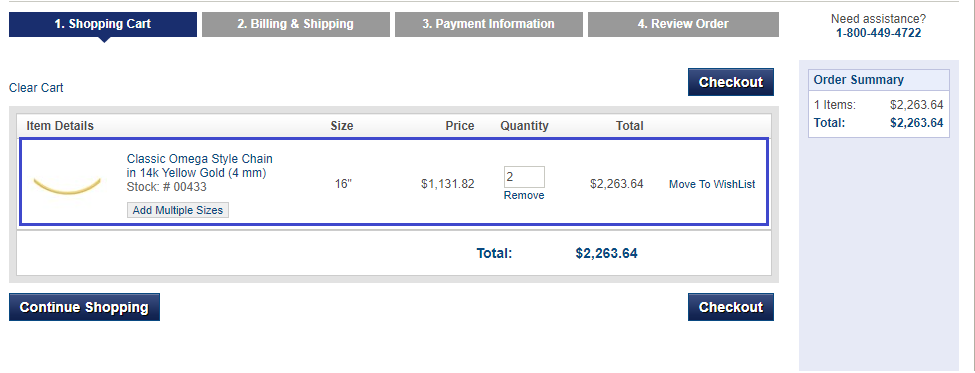This screenshot has width=975, height=373.
Task: Click the assistance phone number 1-800-449-4722
Action: 879,33
